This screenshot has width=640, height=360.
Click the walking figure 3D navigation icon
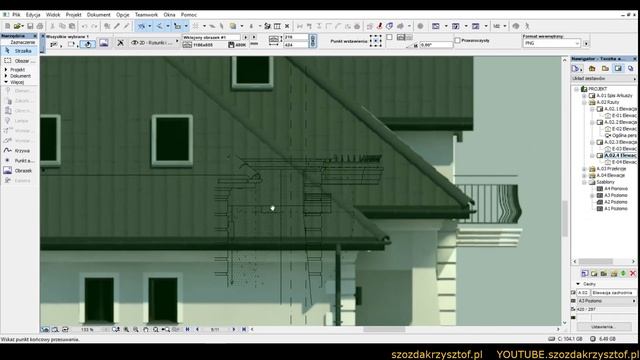(x=527, y=26)
